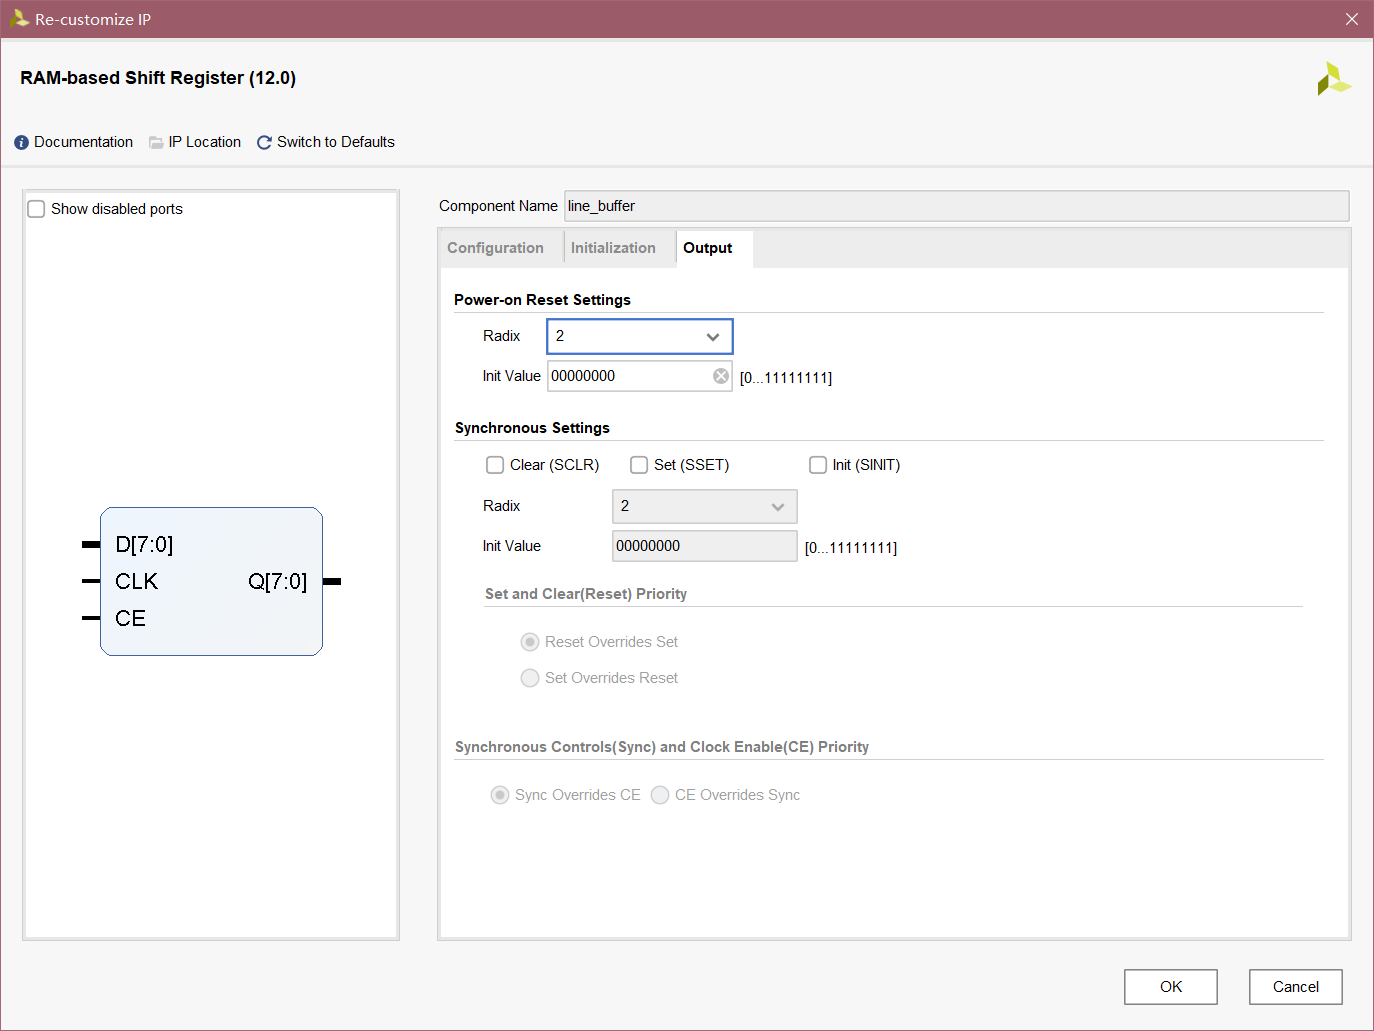Switch to the Configuration tab
This screenshot has width=1374, height=1031.
click(495, 248)
